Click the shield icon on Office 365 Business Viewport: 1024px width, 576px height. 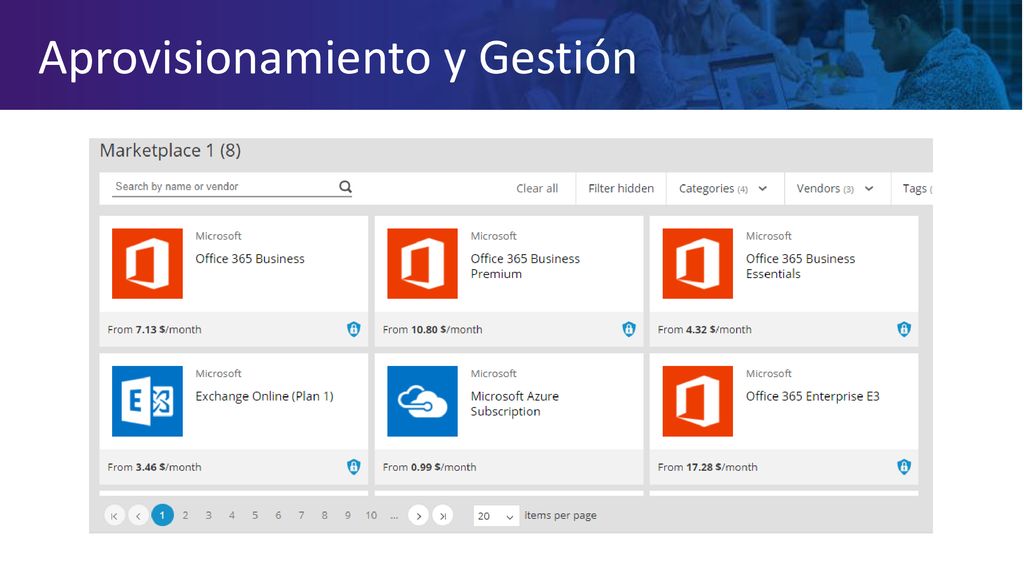(x=353, y=329)
